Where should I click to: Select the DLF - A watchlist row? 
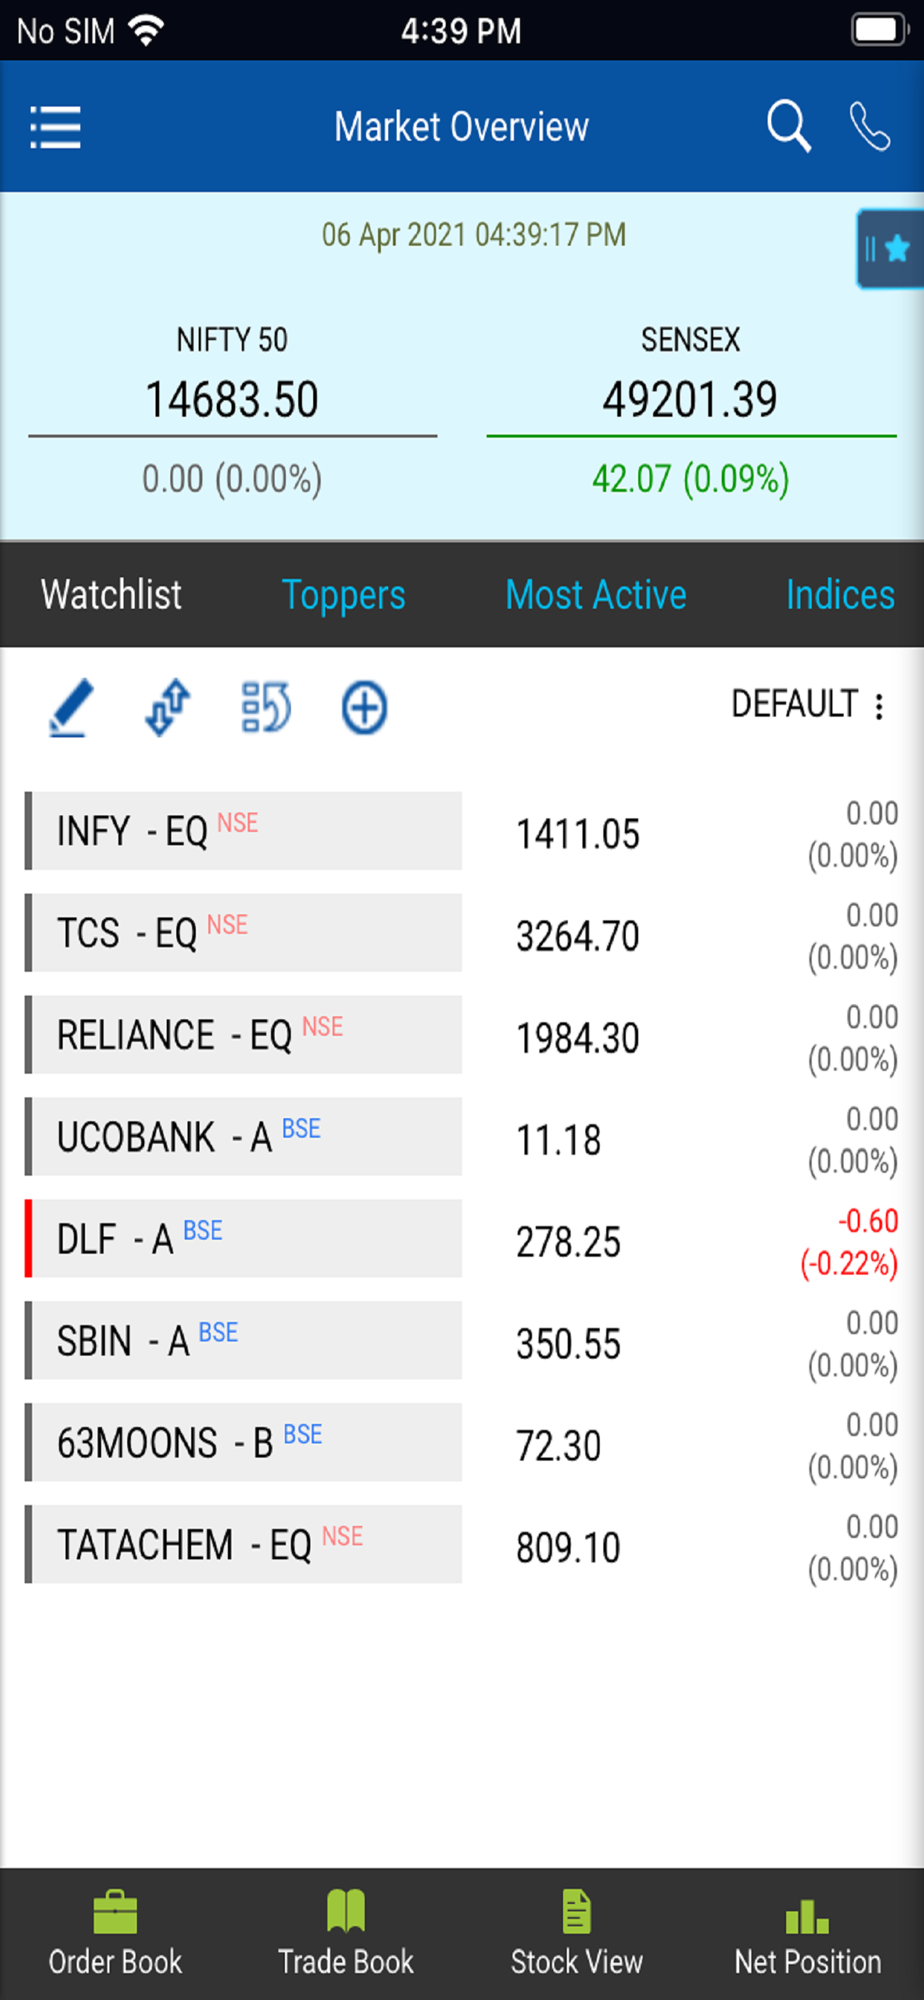point(244,1239)
